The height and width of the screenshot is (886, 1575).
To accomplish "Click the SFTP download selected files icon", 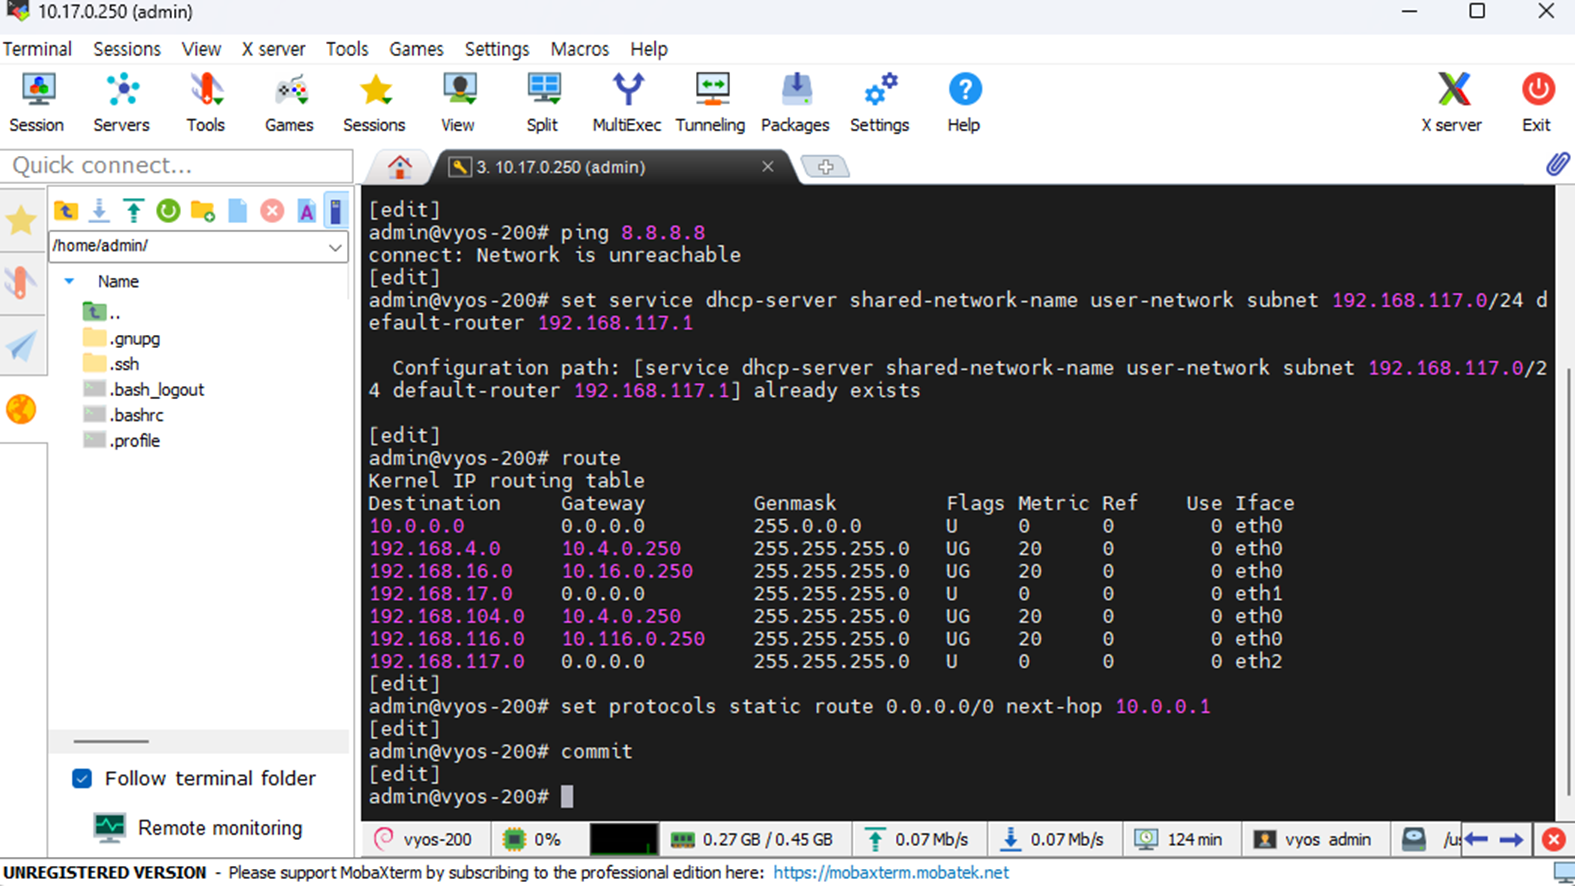I will 99,211.
